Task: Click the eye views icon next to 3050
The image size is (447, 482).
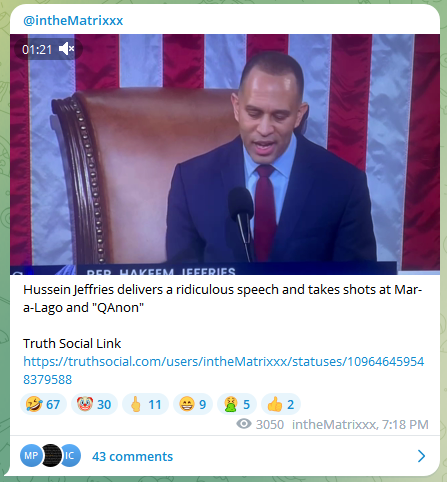Action: pos(244,424)
